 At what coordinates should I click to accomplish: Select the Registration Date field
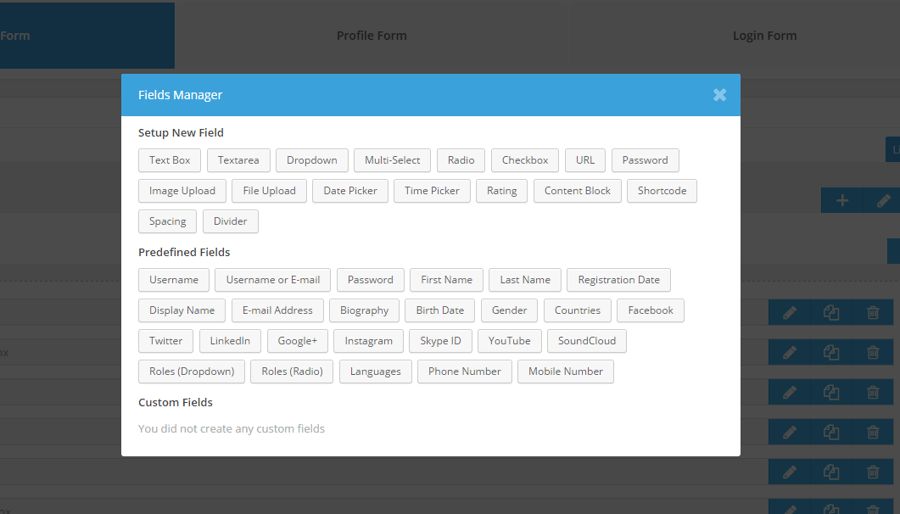coord(619,280)
